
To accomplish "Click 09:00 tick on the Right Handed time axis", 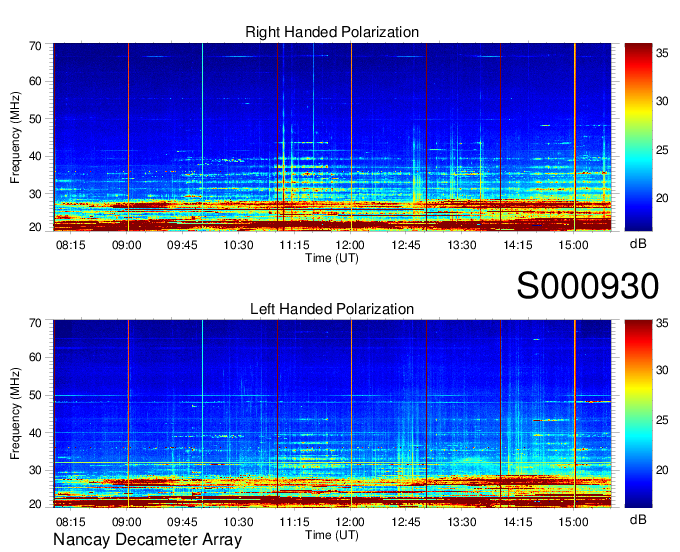I will click(127, 245).
